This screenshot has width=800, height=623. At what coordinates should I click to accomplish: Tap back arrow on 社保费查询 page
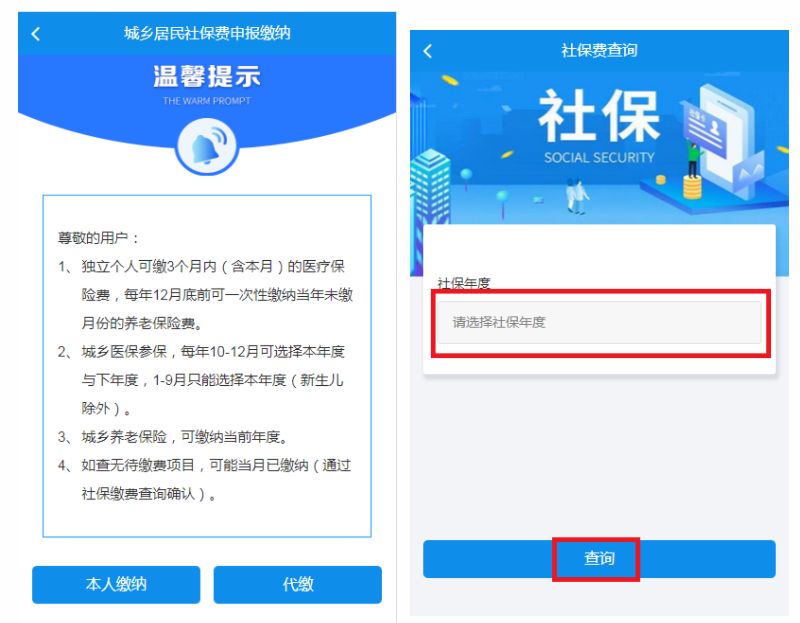[428, 51]
